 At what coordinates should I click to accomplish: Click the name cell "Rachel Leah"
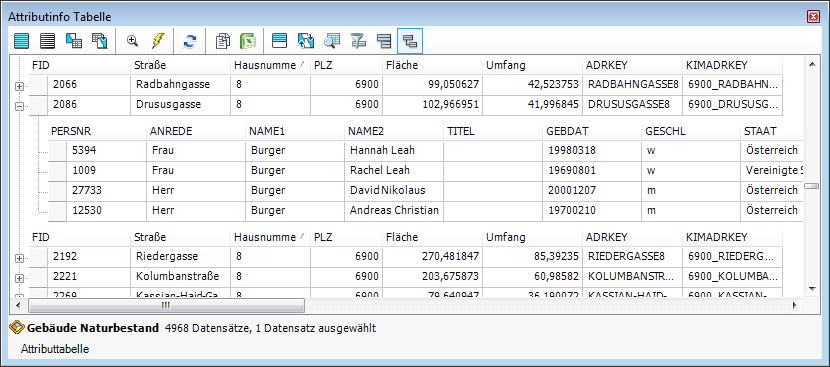click(x=394, y=171)
